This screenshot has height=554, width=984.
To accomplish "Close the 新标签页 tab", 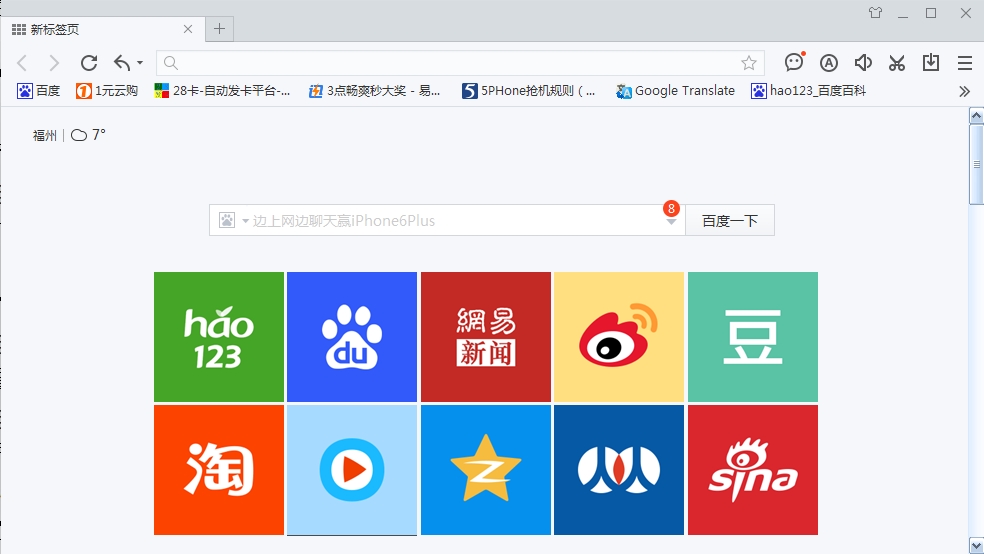I will pos(188,29).
